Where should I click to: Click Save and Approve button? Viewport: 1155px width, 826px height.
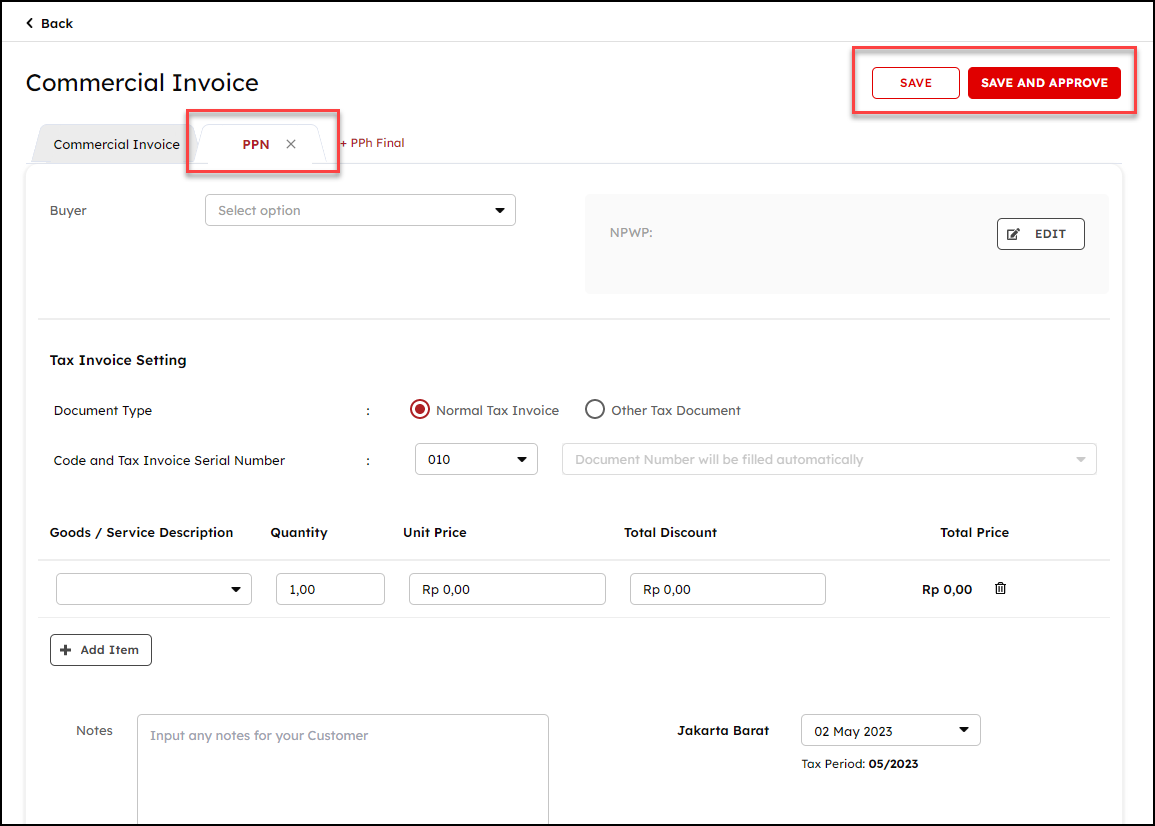point(1043,83)
